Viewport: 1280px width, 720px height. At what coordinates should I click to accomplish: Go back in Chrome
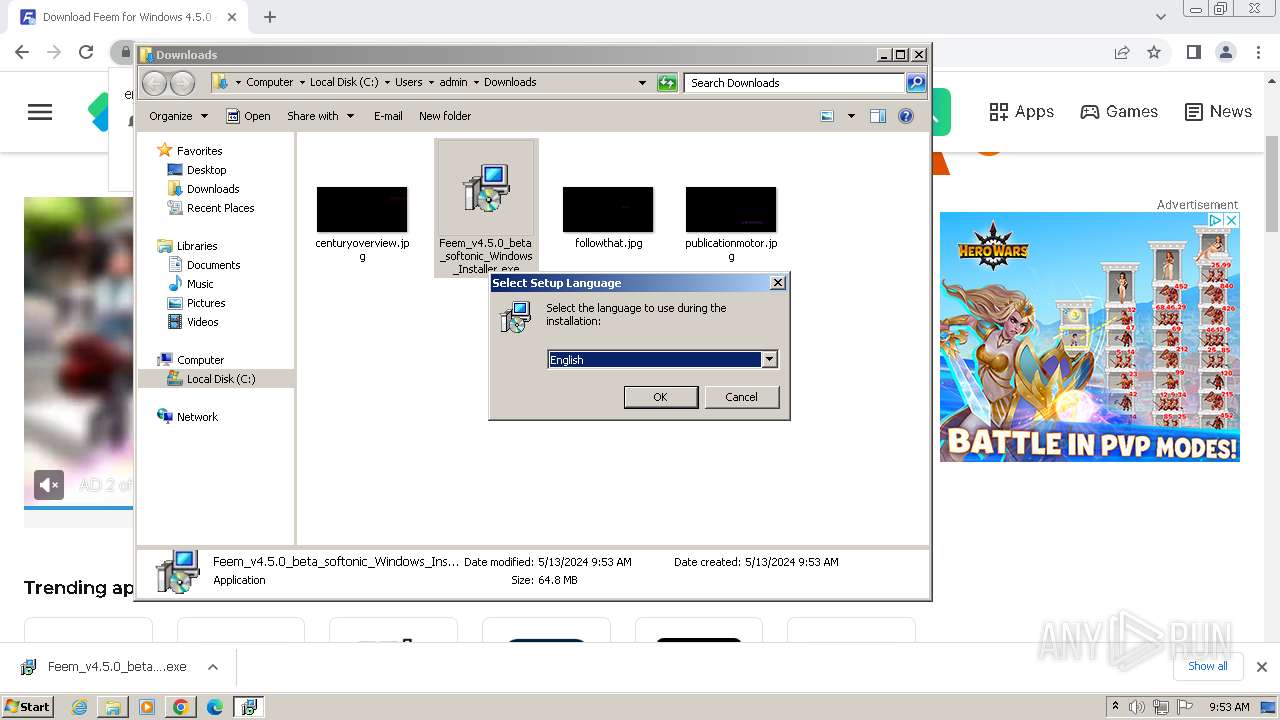(22, 52)
